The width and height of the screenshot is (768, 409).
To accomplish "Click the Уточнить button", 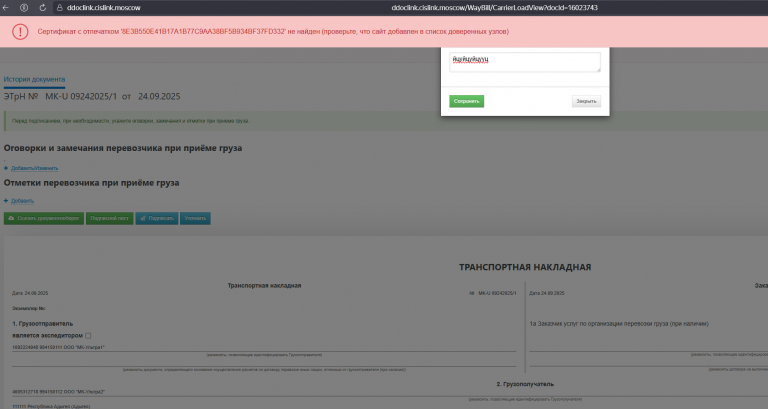I will coord(195,218).
